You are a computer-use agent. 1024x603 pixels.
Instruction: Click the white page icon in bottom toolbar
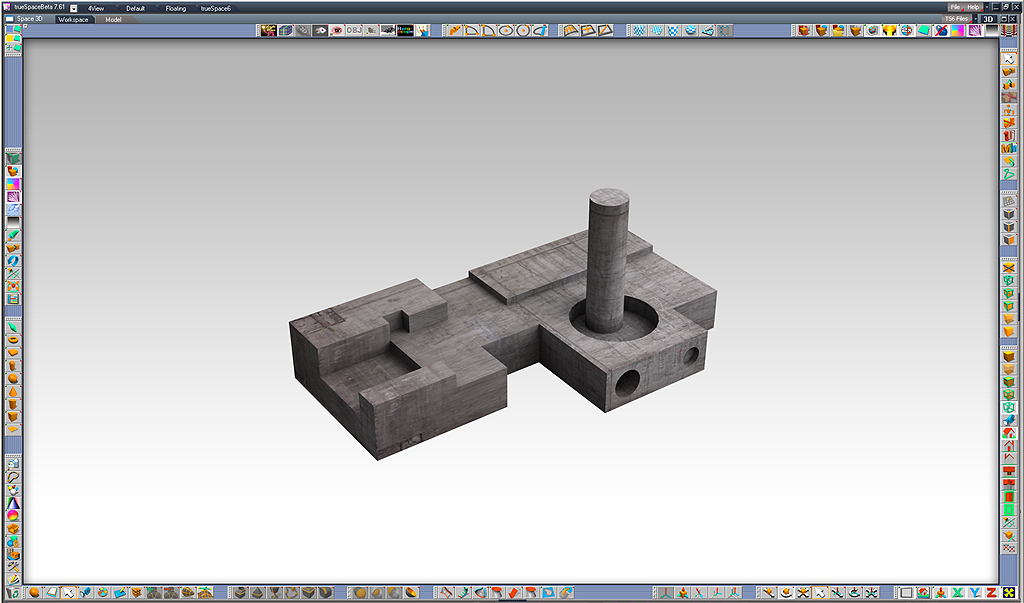pyautogui.click(x=52, y=593)
